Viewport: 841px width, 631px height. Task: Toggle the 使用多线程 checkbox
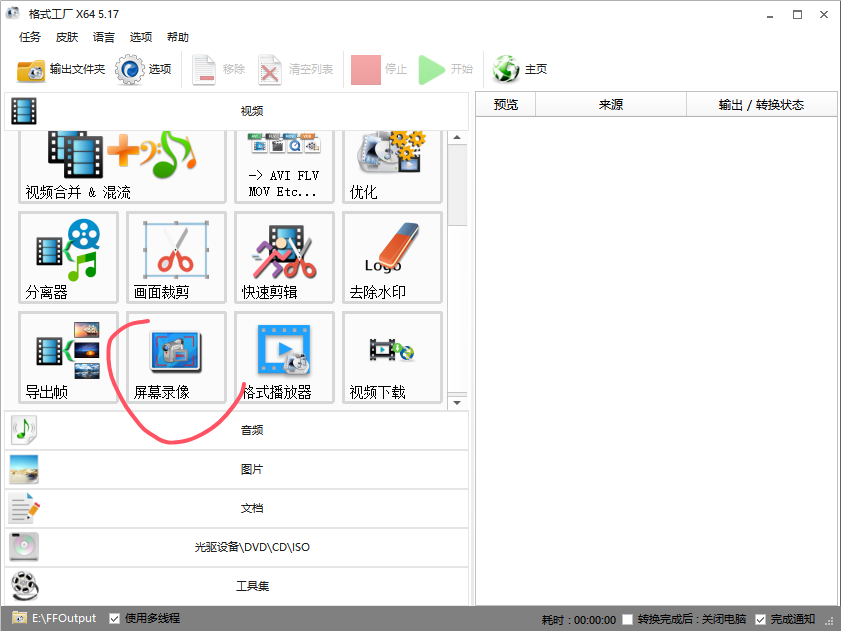click(x=115, y=618)
